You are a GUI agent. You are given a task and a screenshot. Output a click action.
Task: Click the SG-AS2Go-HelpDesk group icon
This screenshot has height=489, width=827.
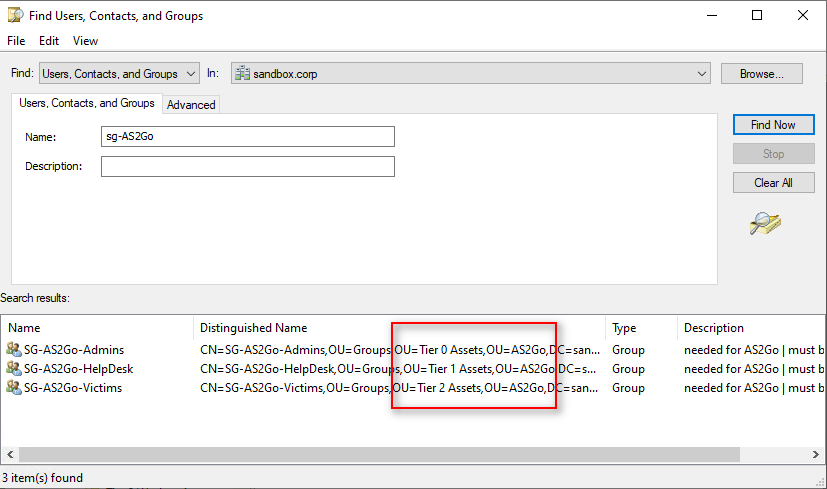click(x=14, y=369)
